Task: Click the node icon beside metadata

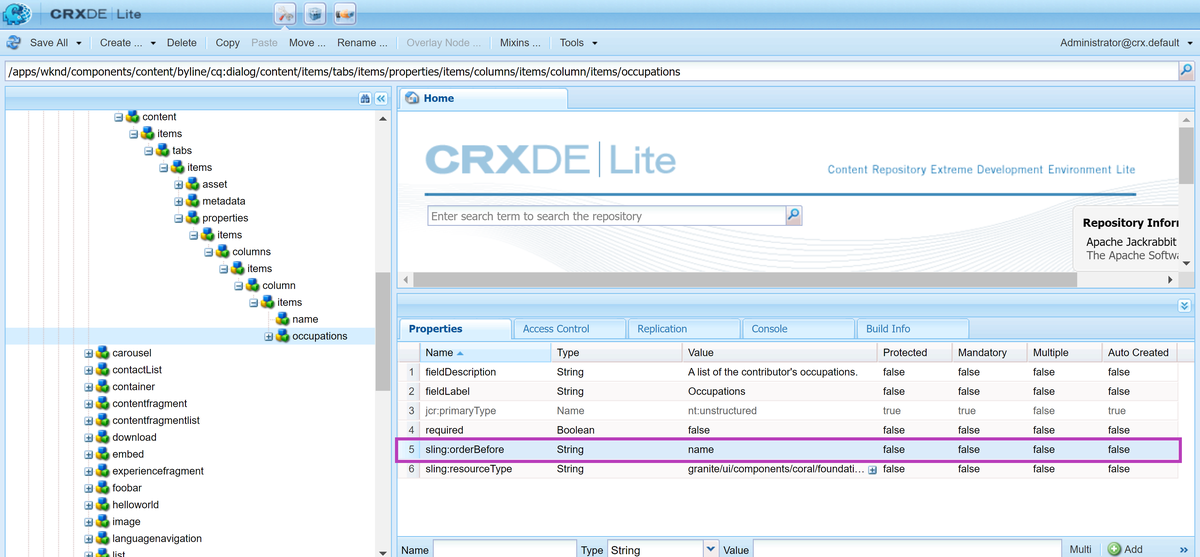Action: pyautogui.click(x=193, y=201)
